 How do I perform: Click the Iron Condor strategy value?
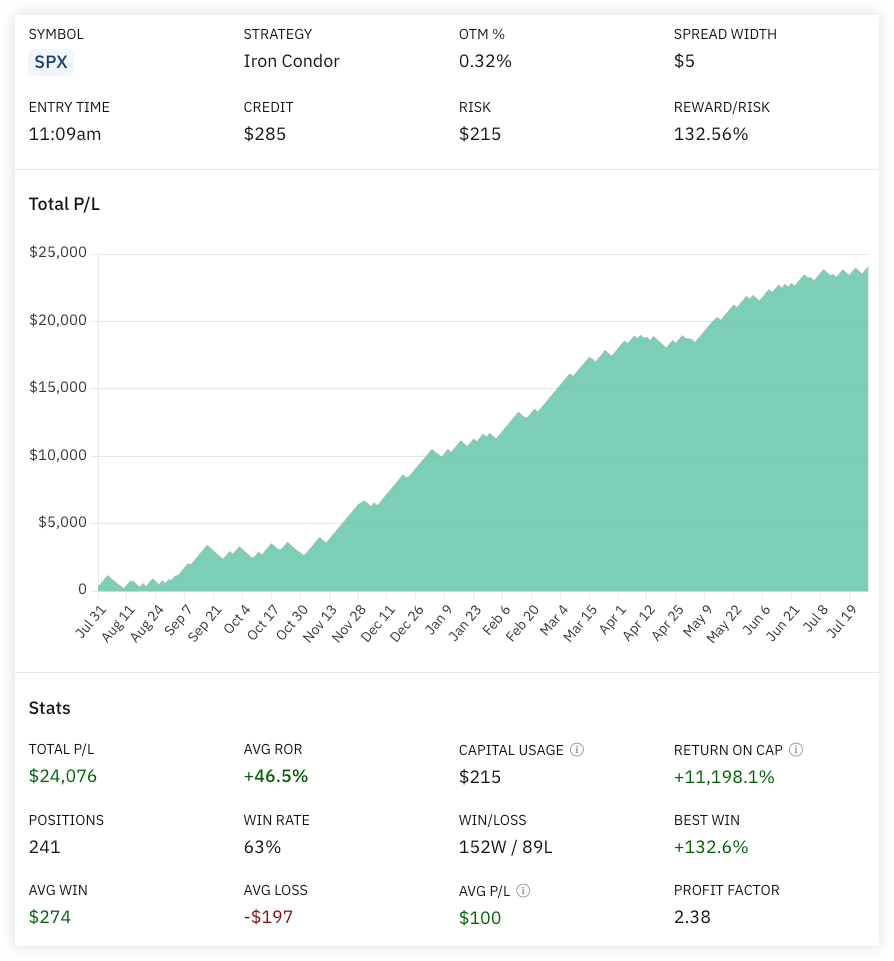pyautogui.click(x=291, y=61)
